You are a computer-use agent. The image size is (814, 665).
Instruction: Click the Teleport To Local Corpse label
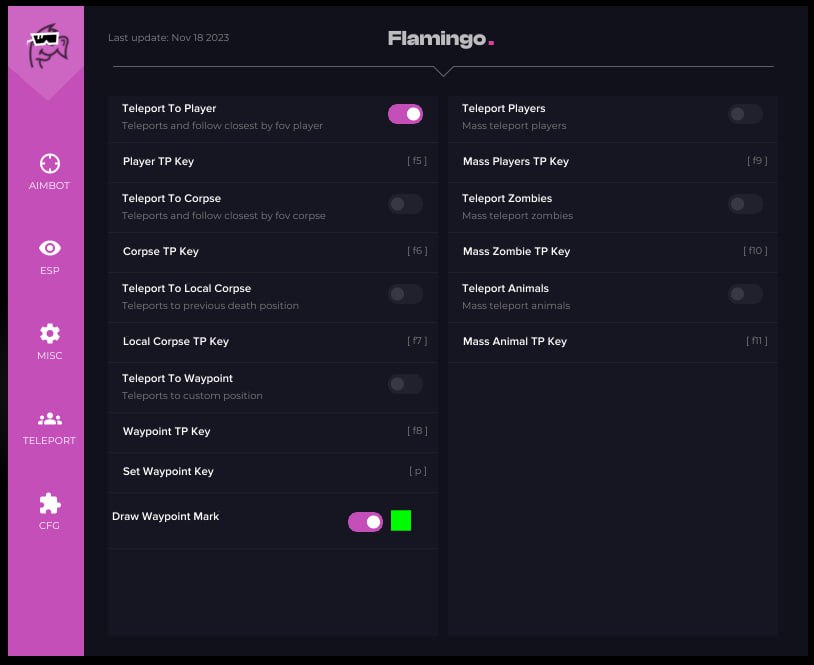[186, 288]
